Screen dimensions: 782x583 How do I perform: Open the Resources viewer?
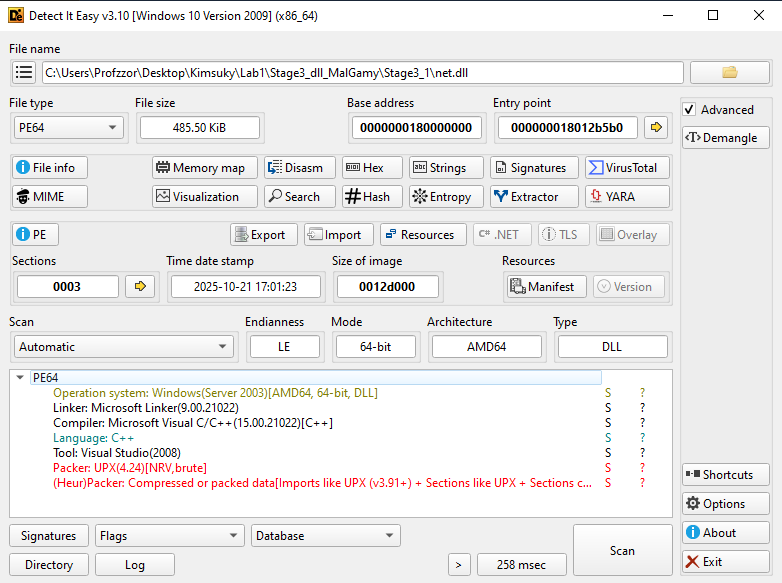tap(423, 234)
